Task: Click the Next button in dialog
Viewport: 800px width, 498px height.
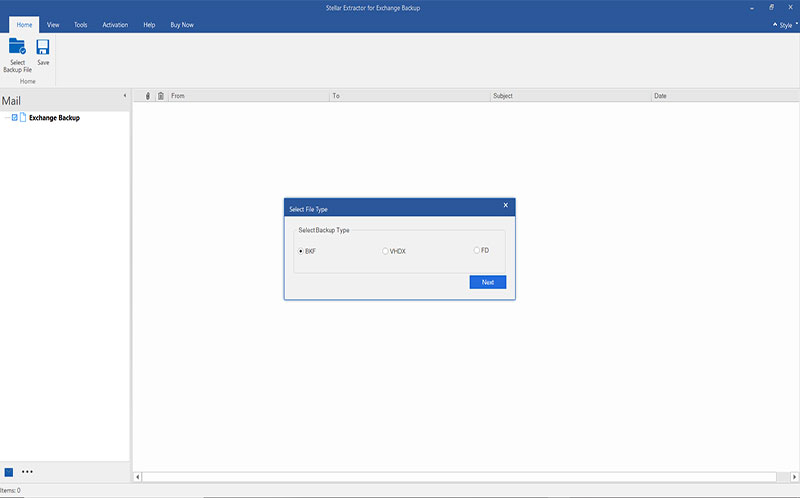Action: point(488,282)
